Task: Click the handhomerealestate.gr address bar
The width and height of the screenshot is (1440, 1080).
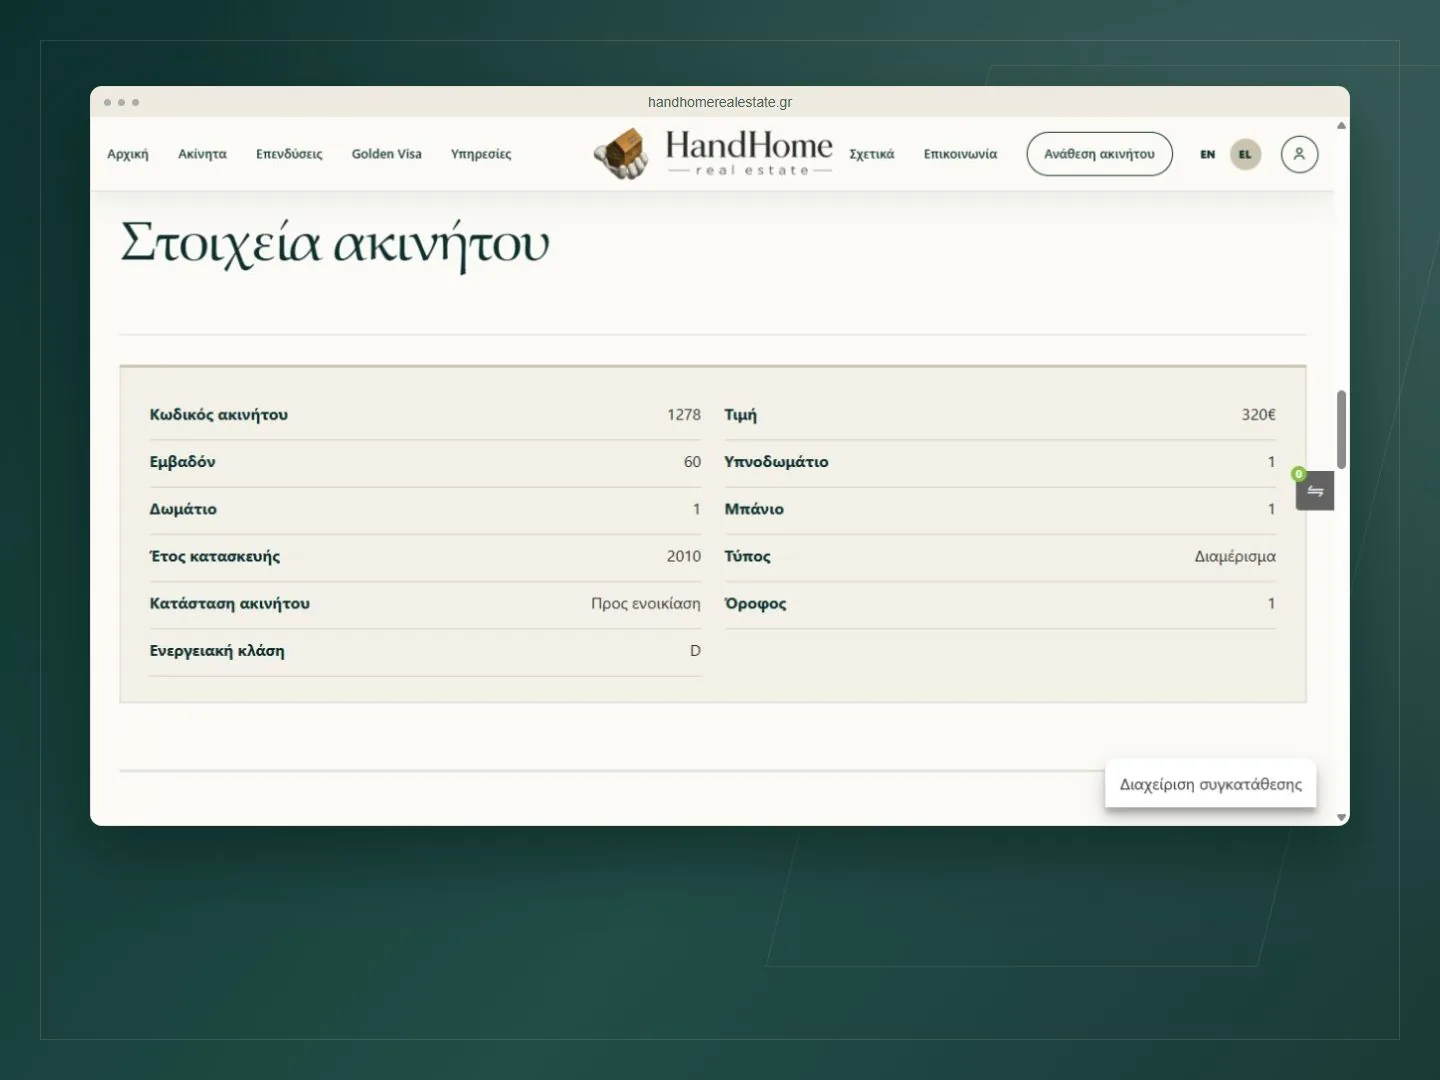Action: pyautogui.click(x=720, y=102)
